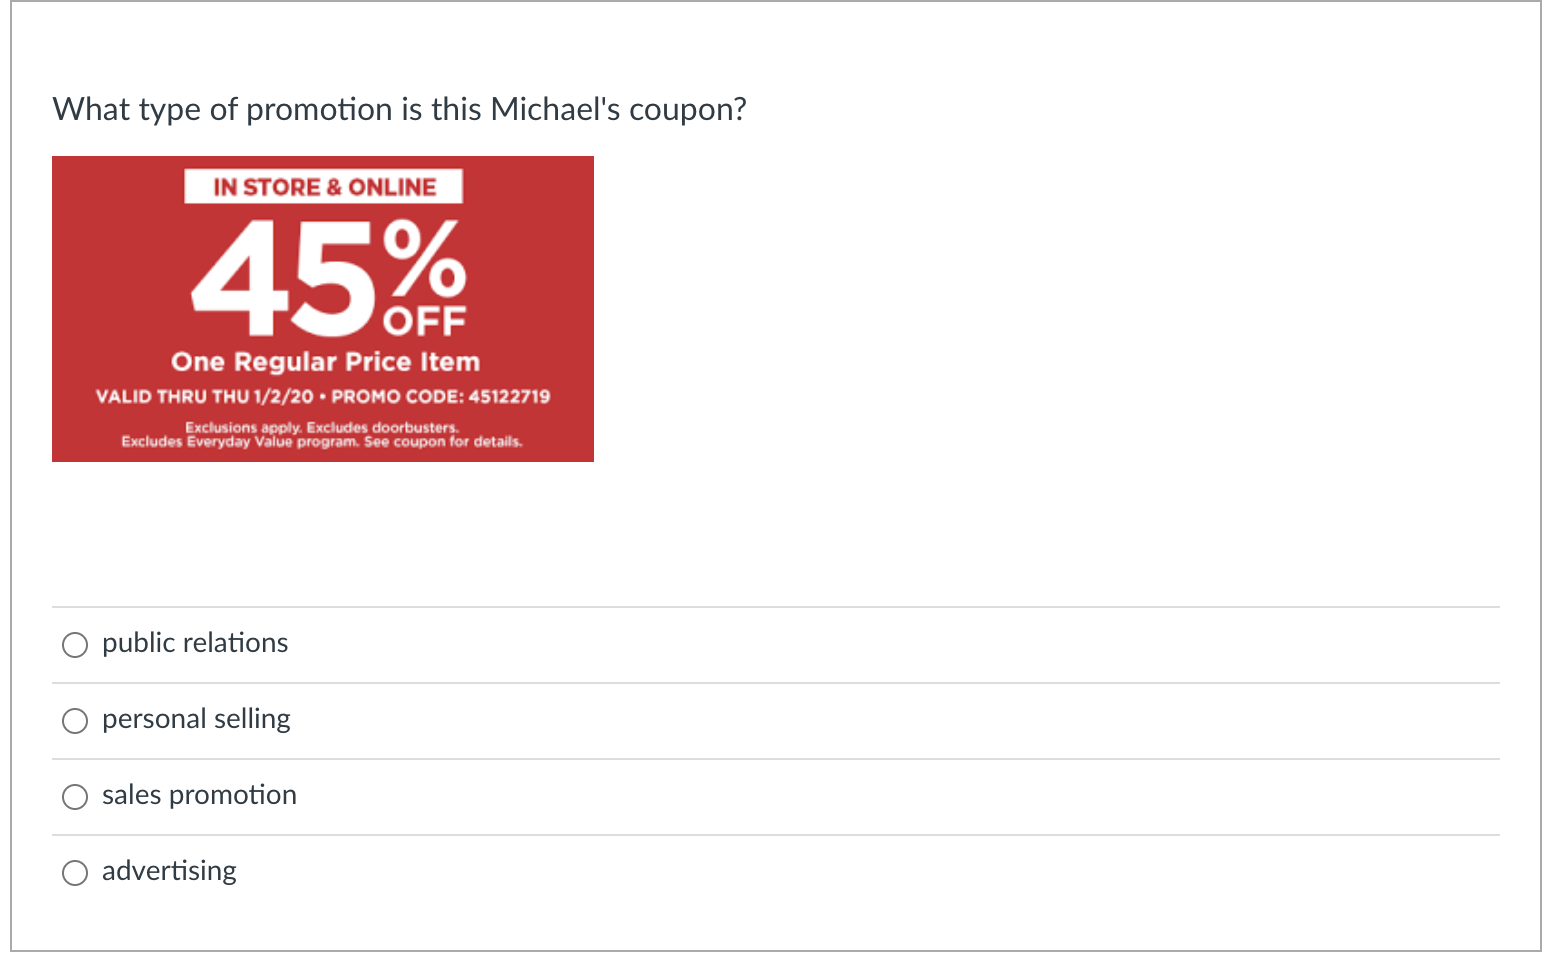Select the "public relations" radio circle
The height and width of the screenshot is (978, 1544).
coord(75,645)
